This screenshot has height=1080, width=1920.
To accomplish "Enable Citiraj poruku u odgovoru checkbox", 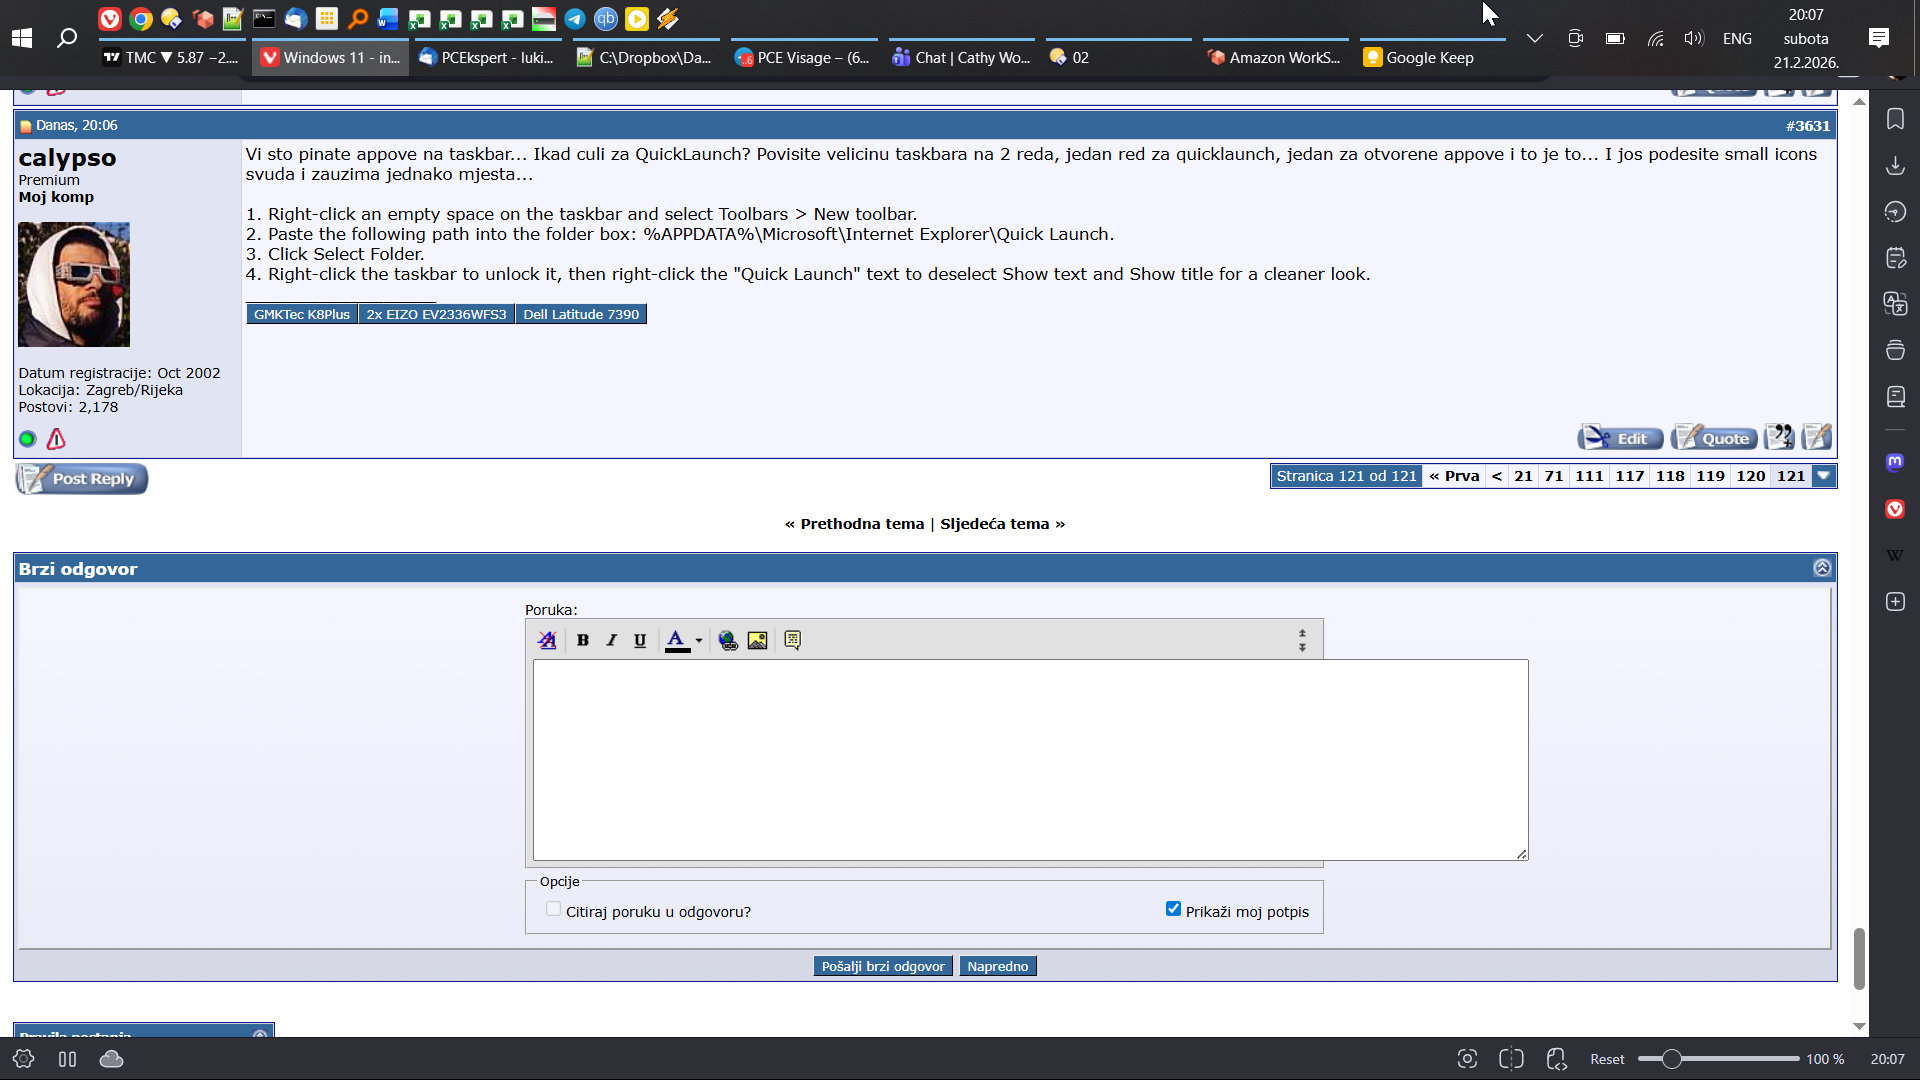I will pyautogui.click(x=553, y=909).
